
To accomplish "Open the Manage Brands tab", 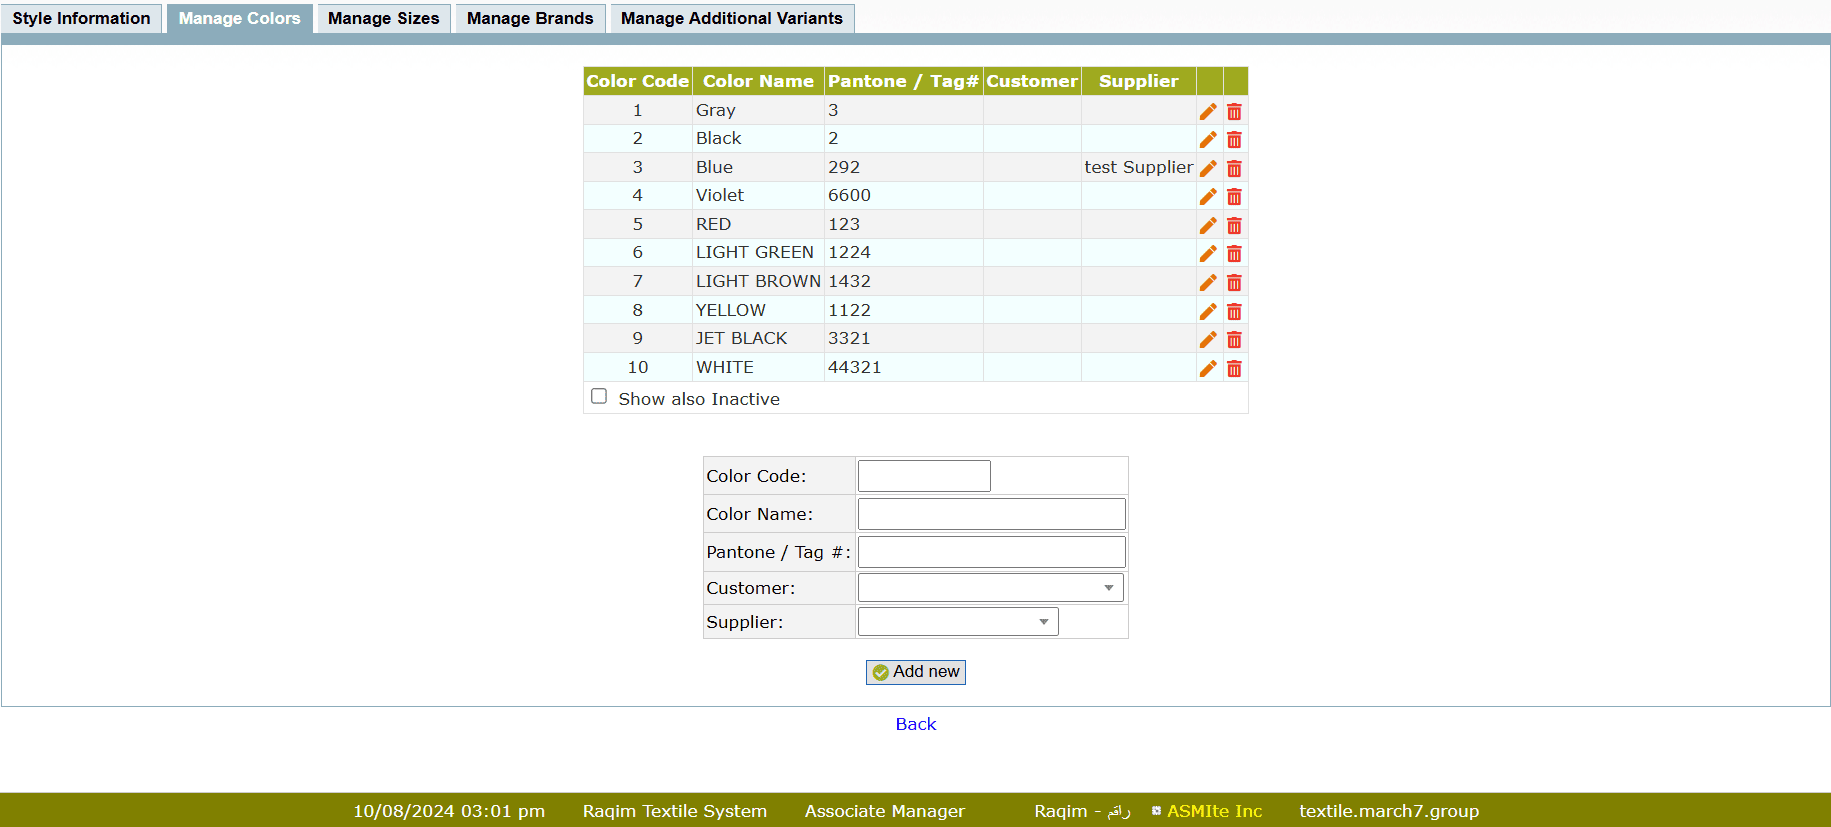I will tap(529, 18).
